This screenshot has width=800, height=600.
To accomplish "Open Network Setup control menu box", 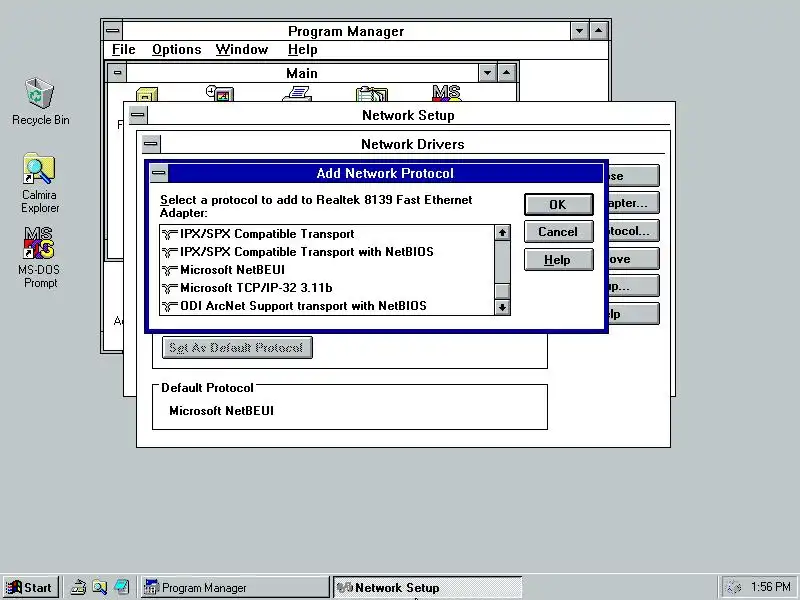I will [x=137, y=115].
